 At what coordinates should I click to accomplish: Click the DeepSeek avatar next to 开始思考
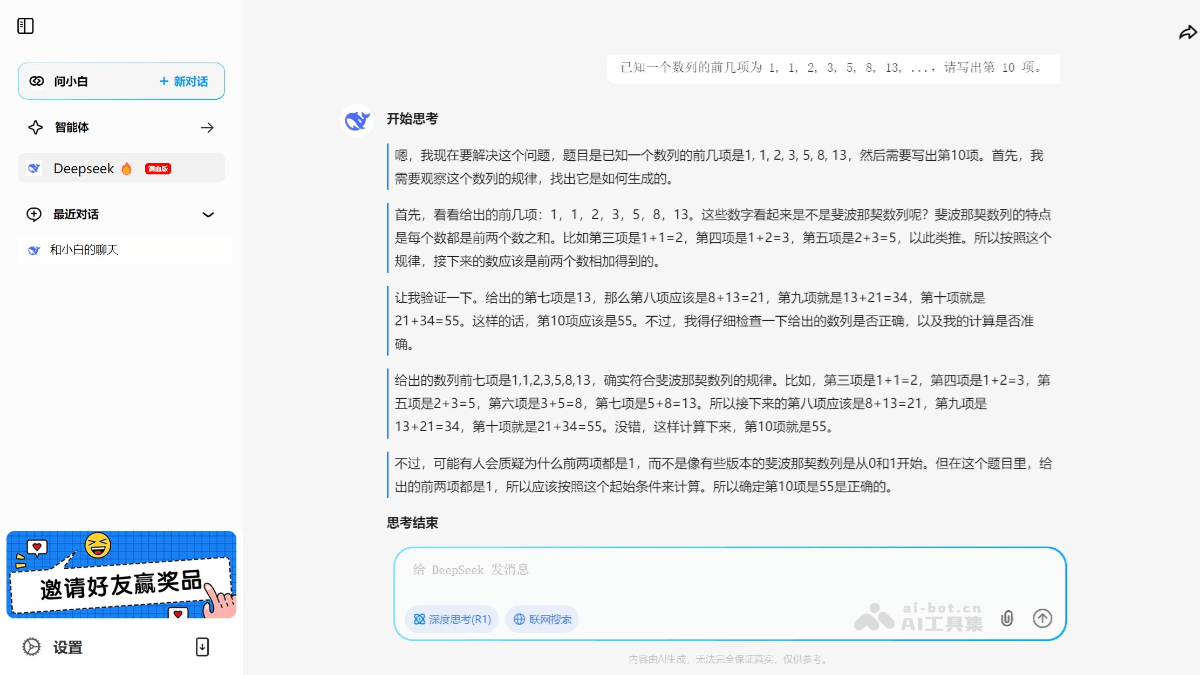click(x=357, y=119)
